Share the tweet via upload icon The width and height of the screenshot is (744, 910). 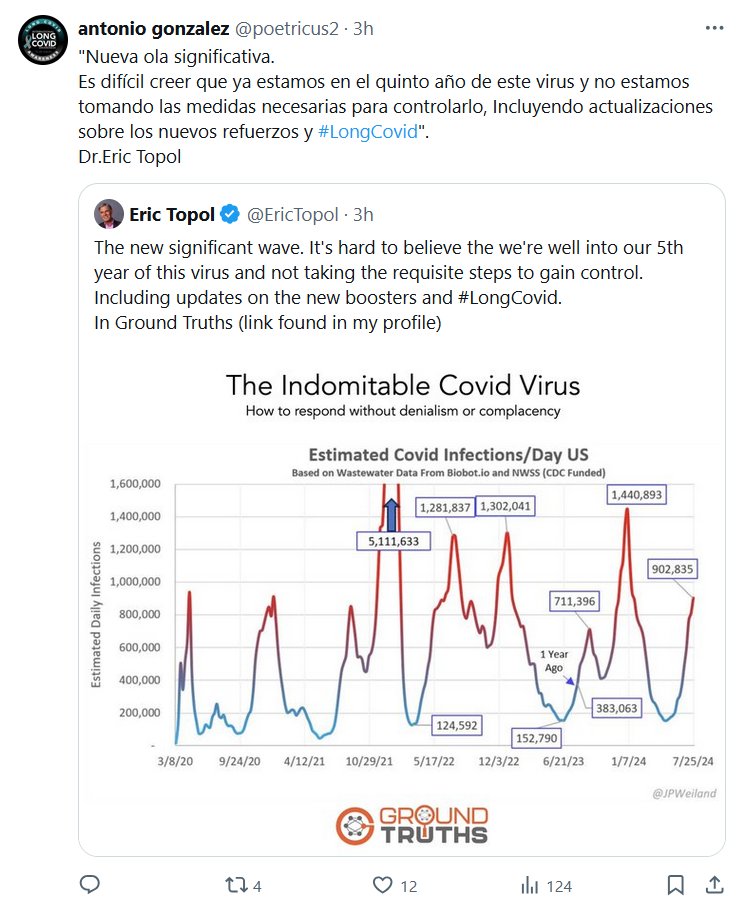coord(715,885)
